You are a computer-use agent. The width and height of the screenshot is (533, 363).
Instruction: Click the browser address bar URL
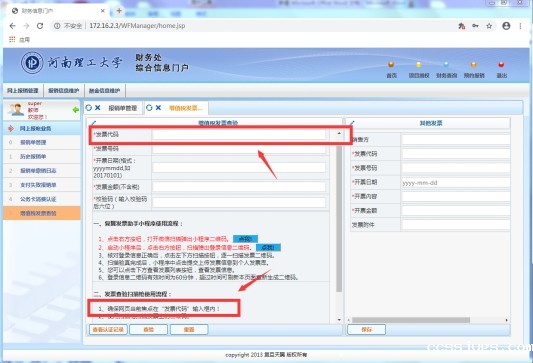[x=137, y=26]
